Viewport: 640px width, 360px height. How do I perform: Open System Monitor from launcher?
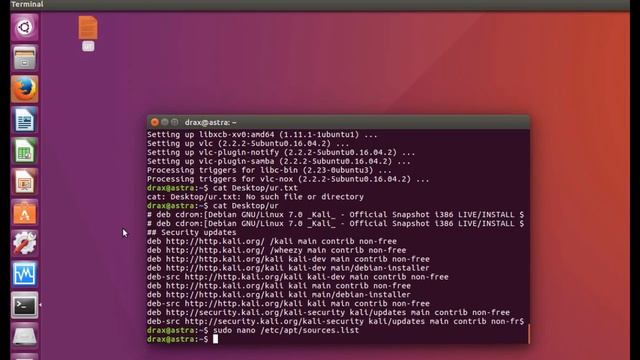pos(24,274)
